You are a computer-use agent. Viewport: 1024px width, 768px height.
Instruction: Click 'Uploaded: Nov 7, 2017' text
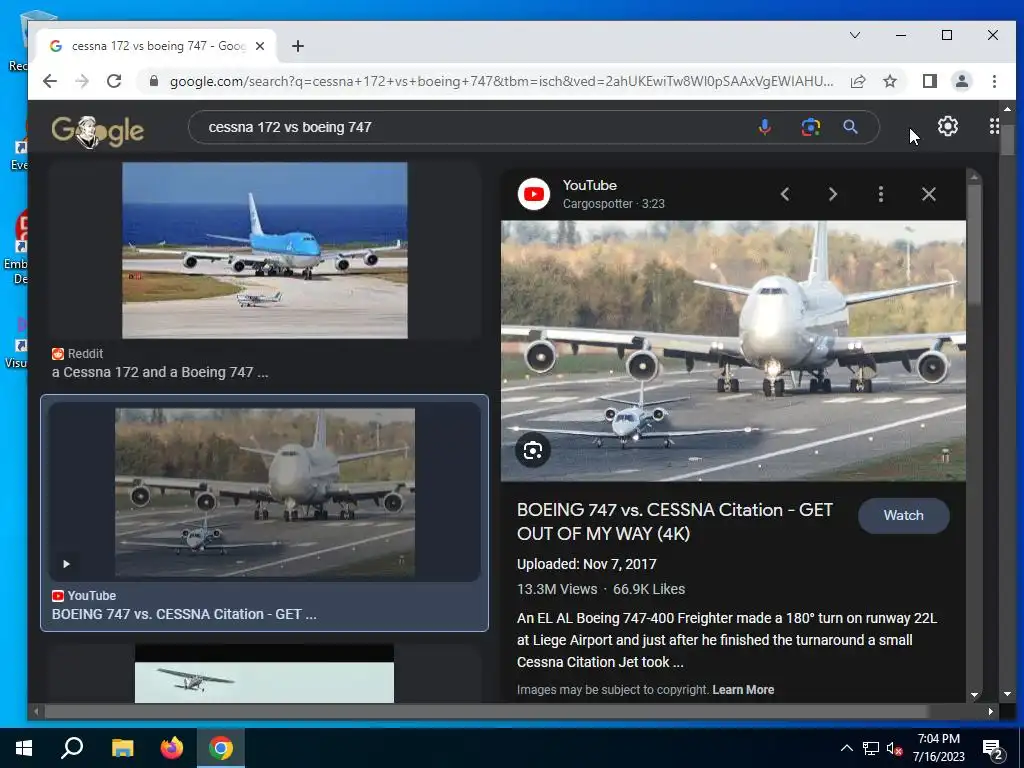pos(586,564)
